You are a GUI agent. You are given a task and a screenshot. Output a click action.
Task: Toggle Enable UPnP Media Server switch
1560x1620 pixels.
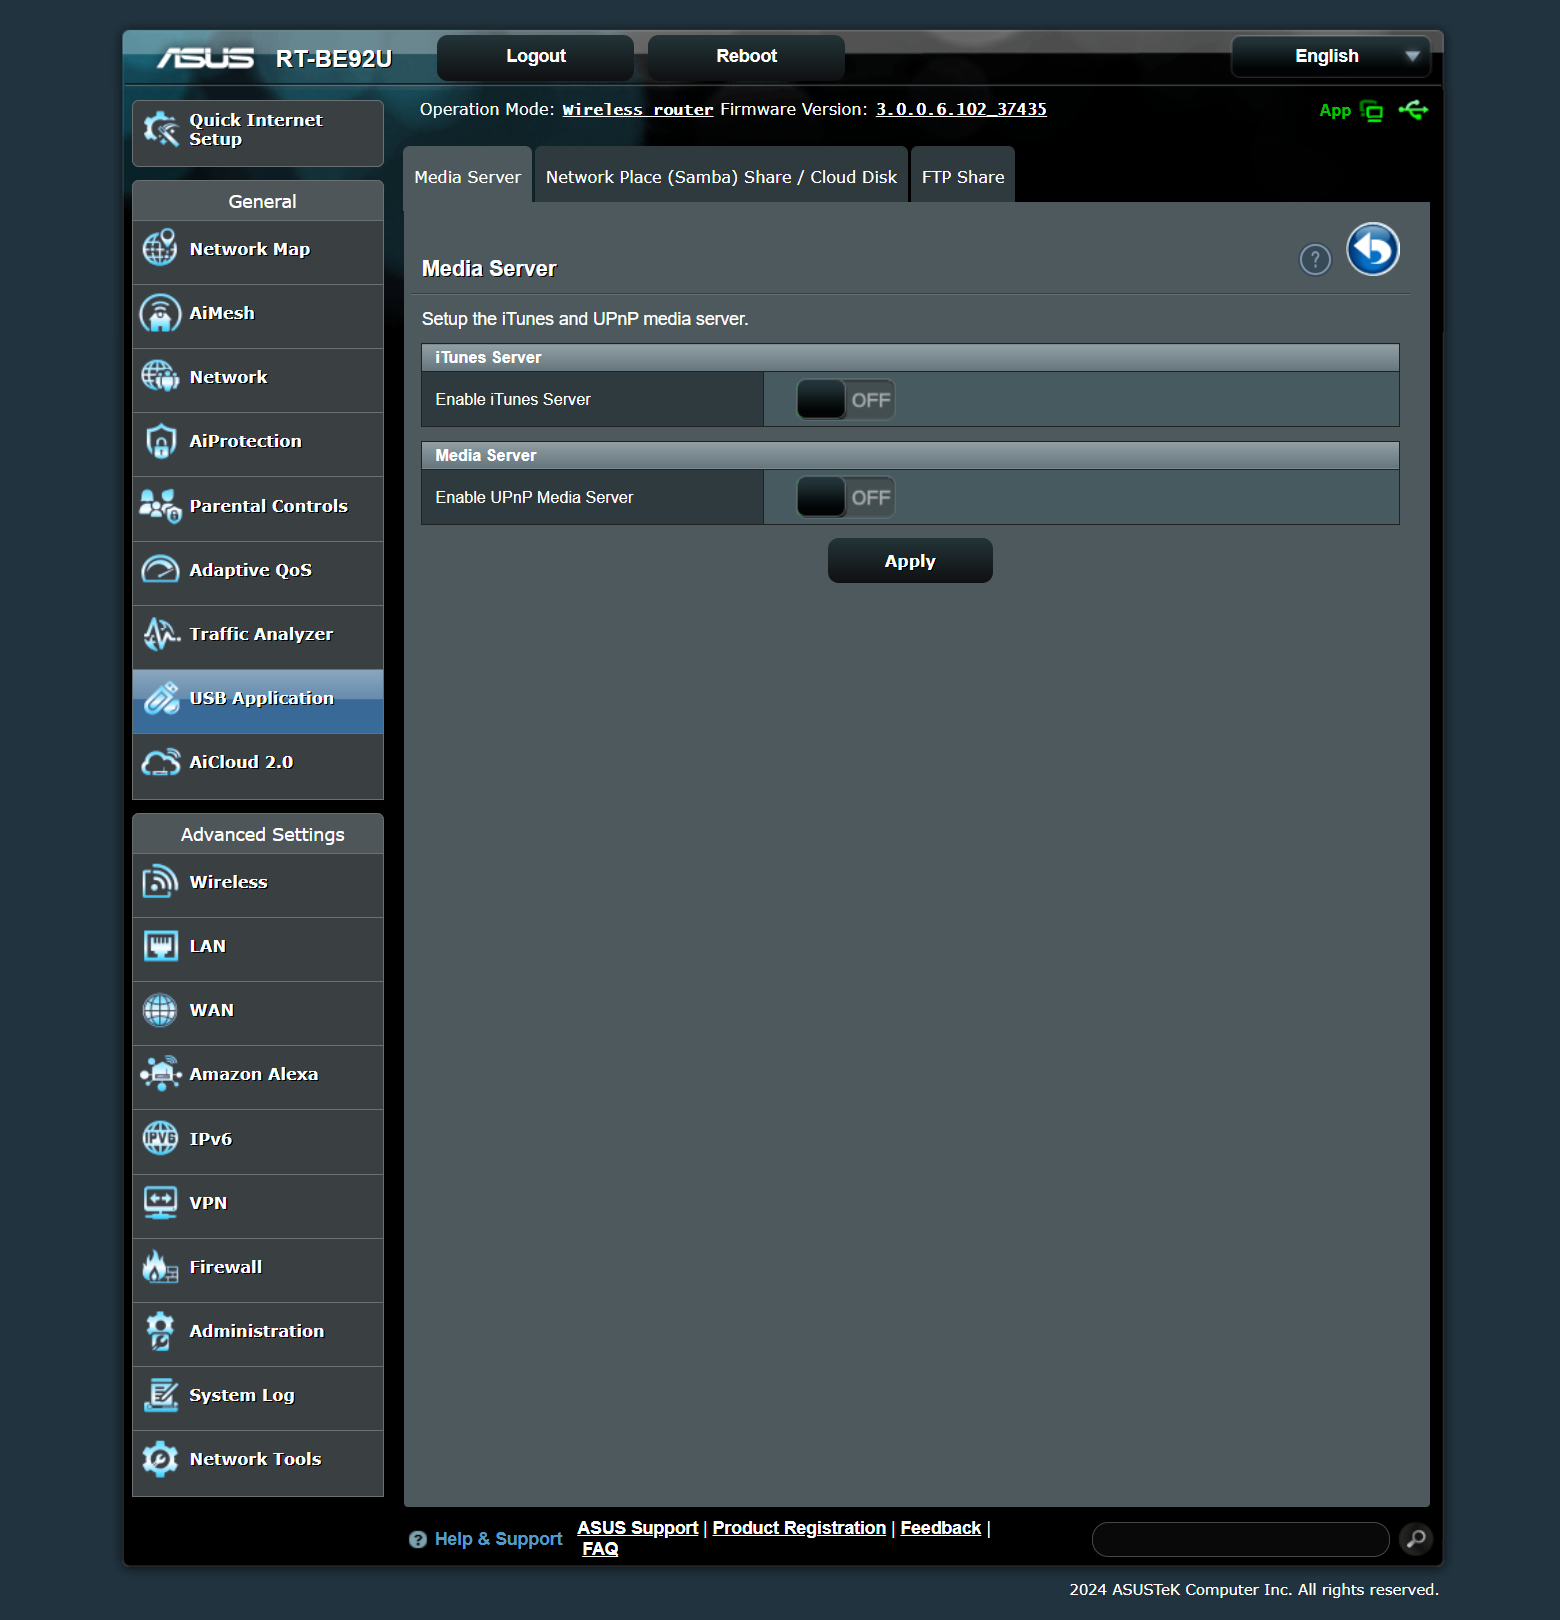point(845,498)
